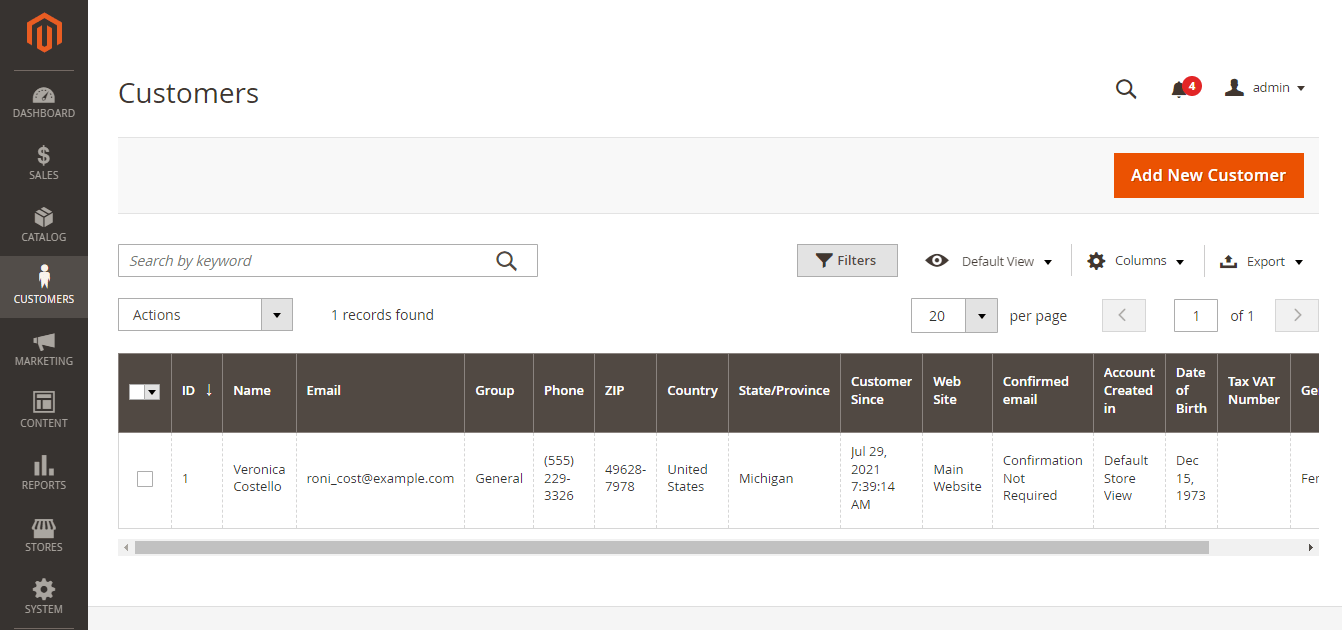Sort by Name column header
1342x630 pixels.
[x=259, y=391]
